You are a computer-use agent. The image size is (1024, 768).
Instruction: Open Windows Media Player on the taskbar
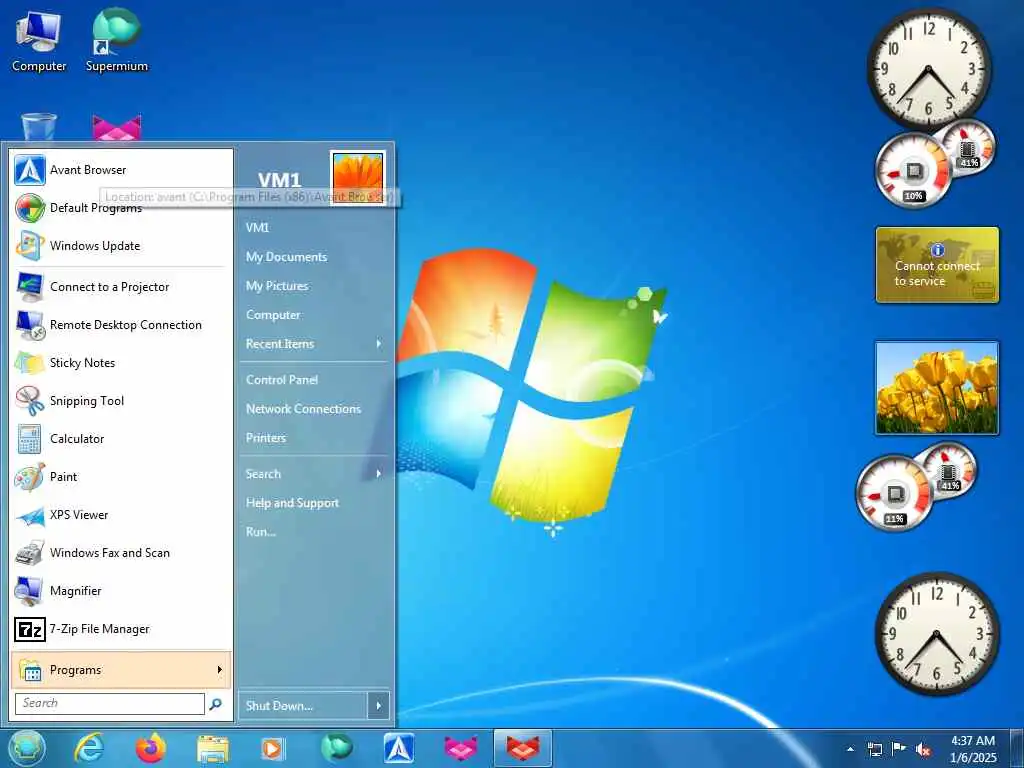click(273, 748)
